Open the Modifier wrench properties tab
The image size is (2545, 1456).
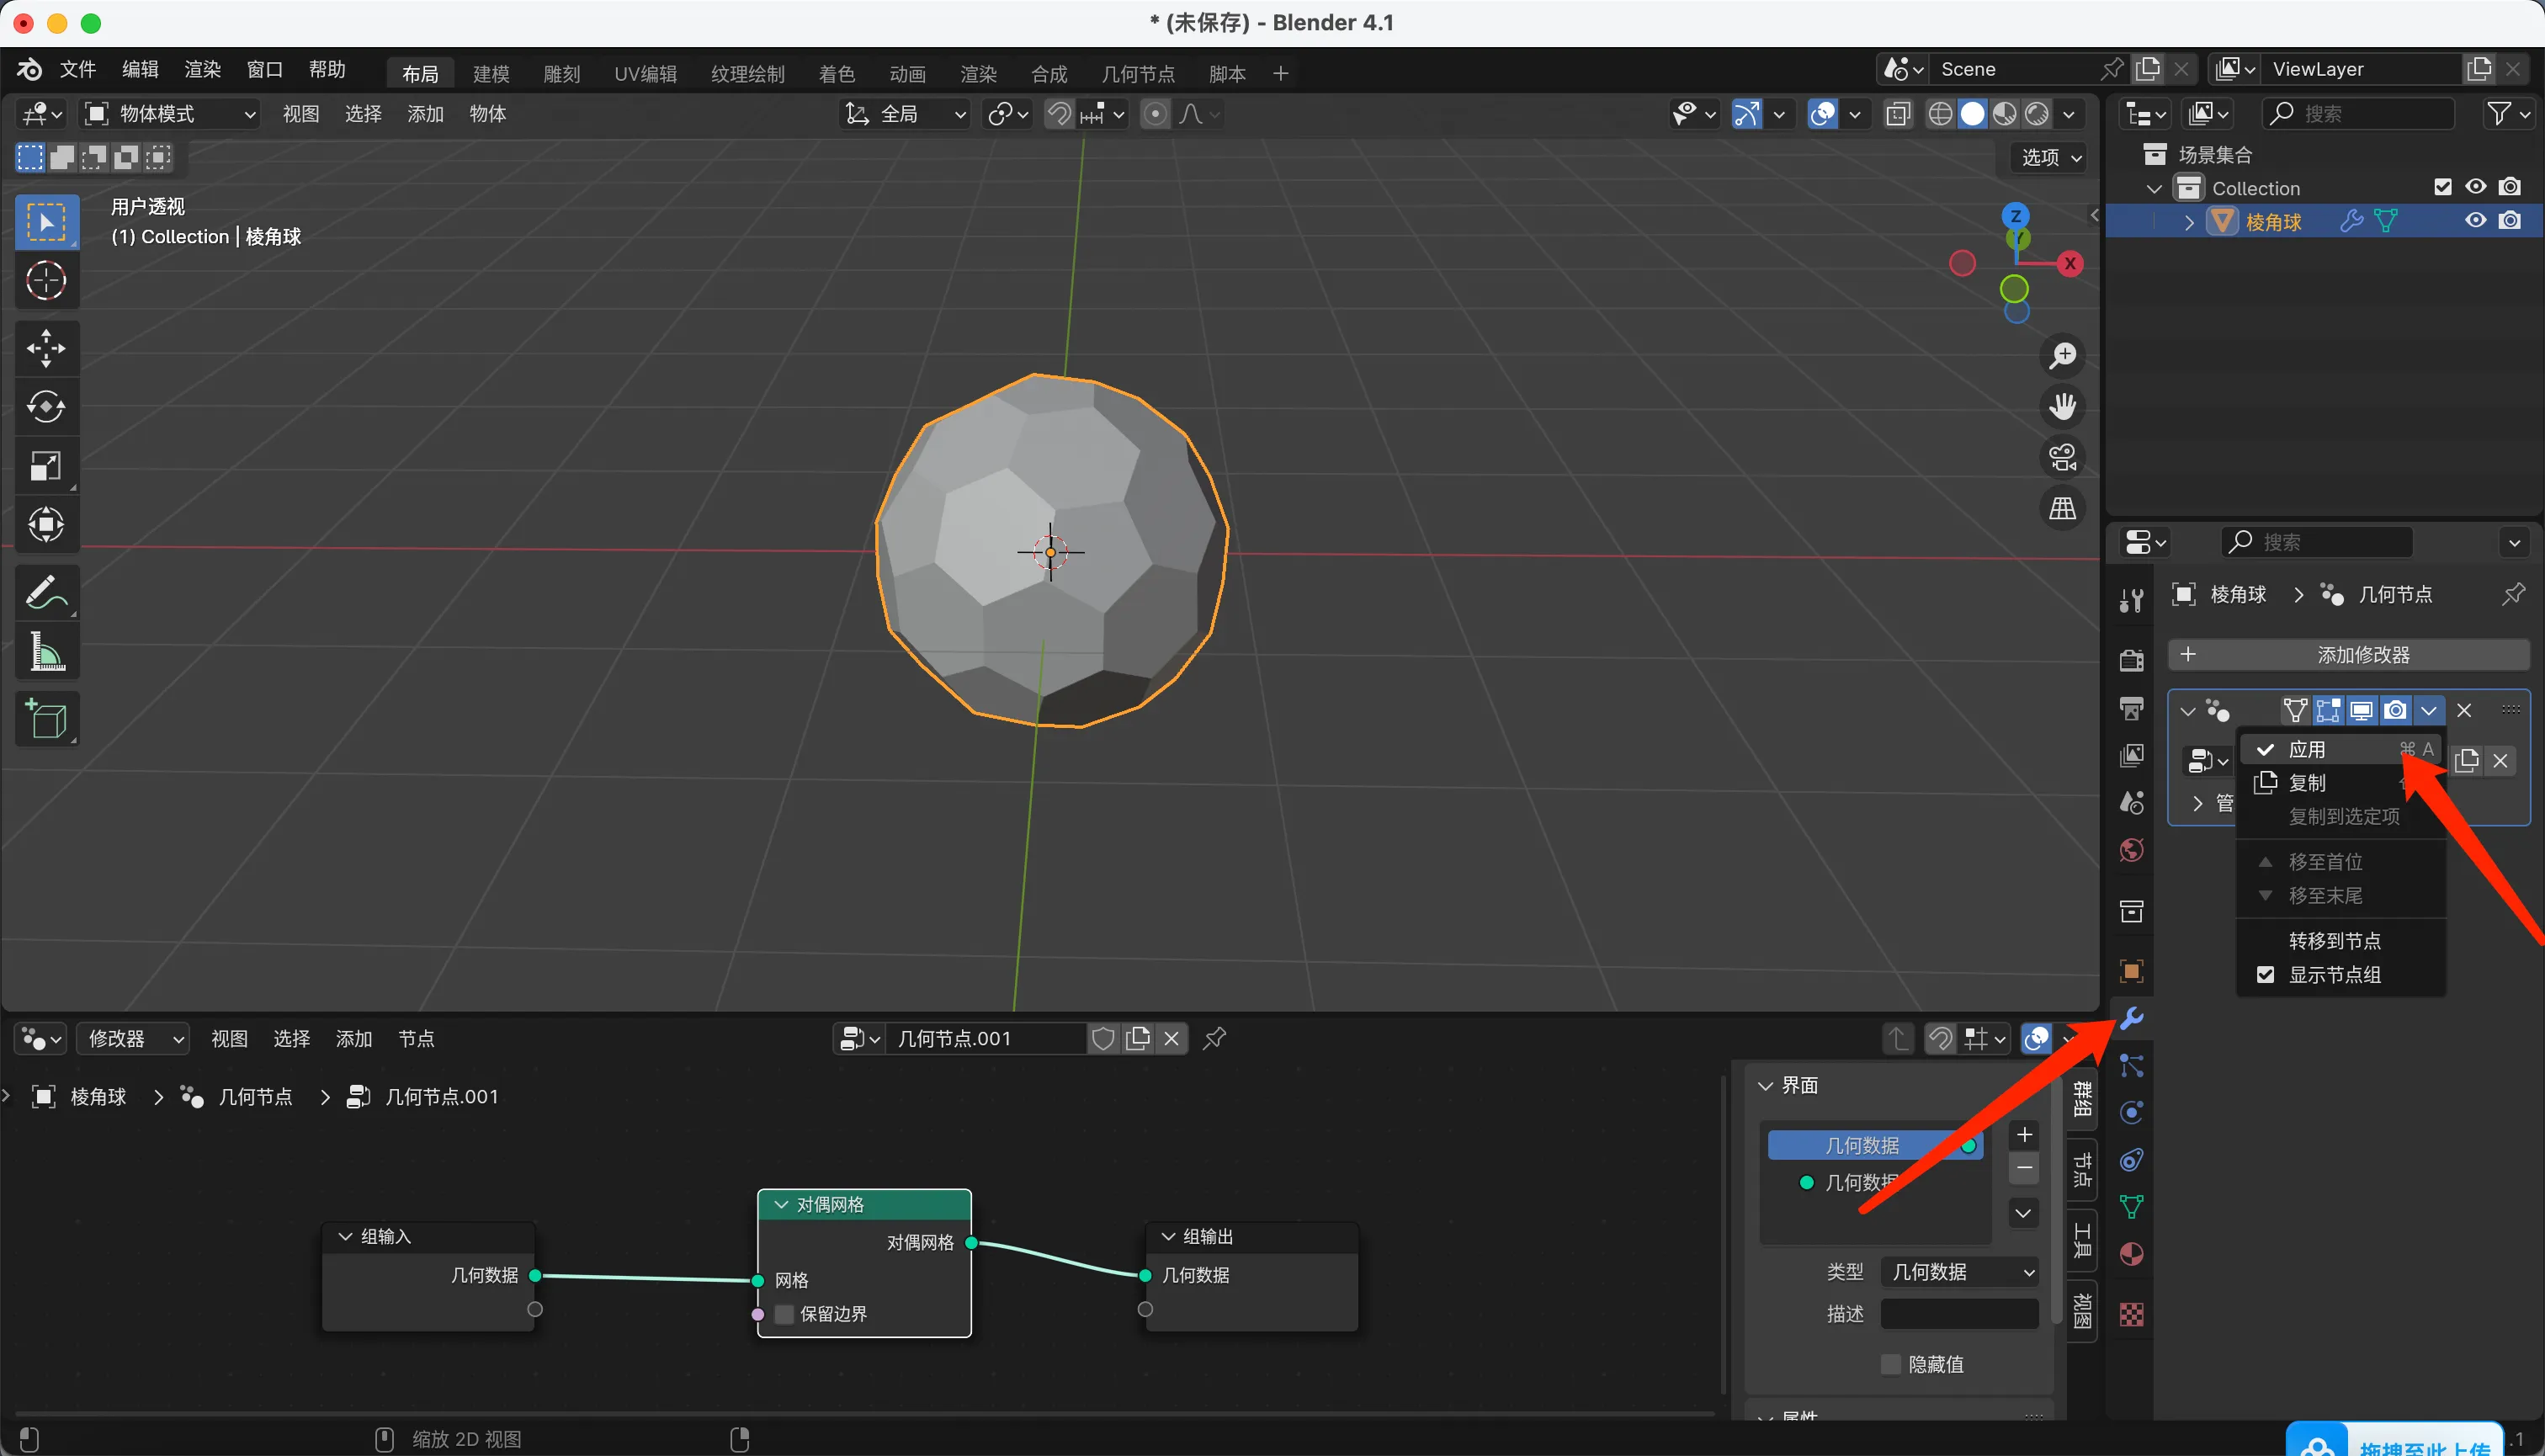pyautogui.click(x=2131, y=1019)
